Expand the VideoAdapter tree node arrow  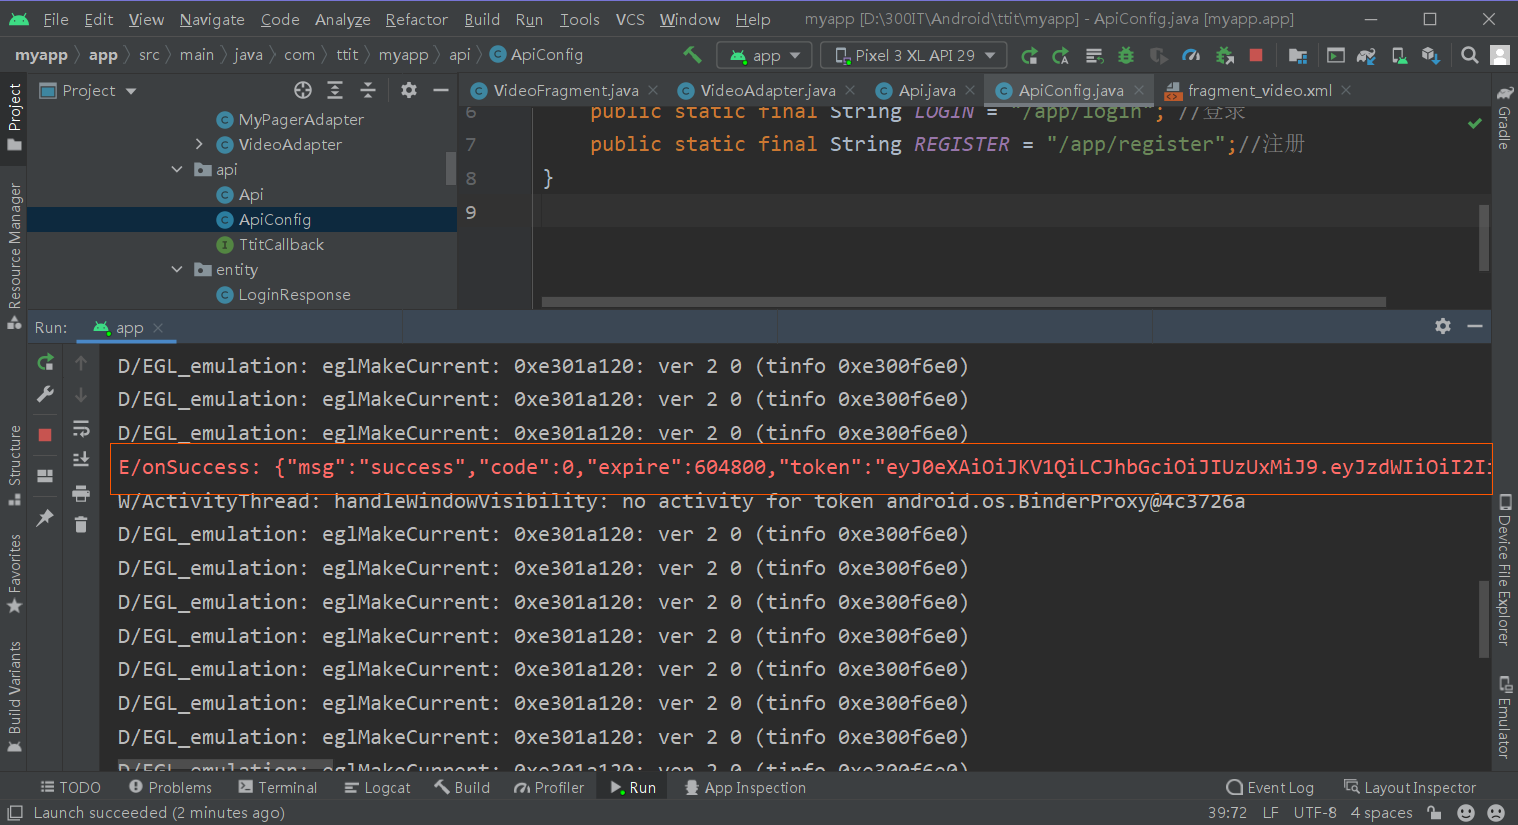(x=199, y=144)
